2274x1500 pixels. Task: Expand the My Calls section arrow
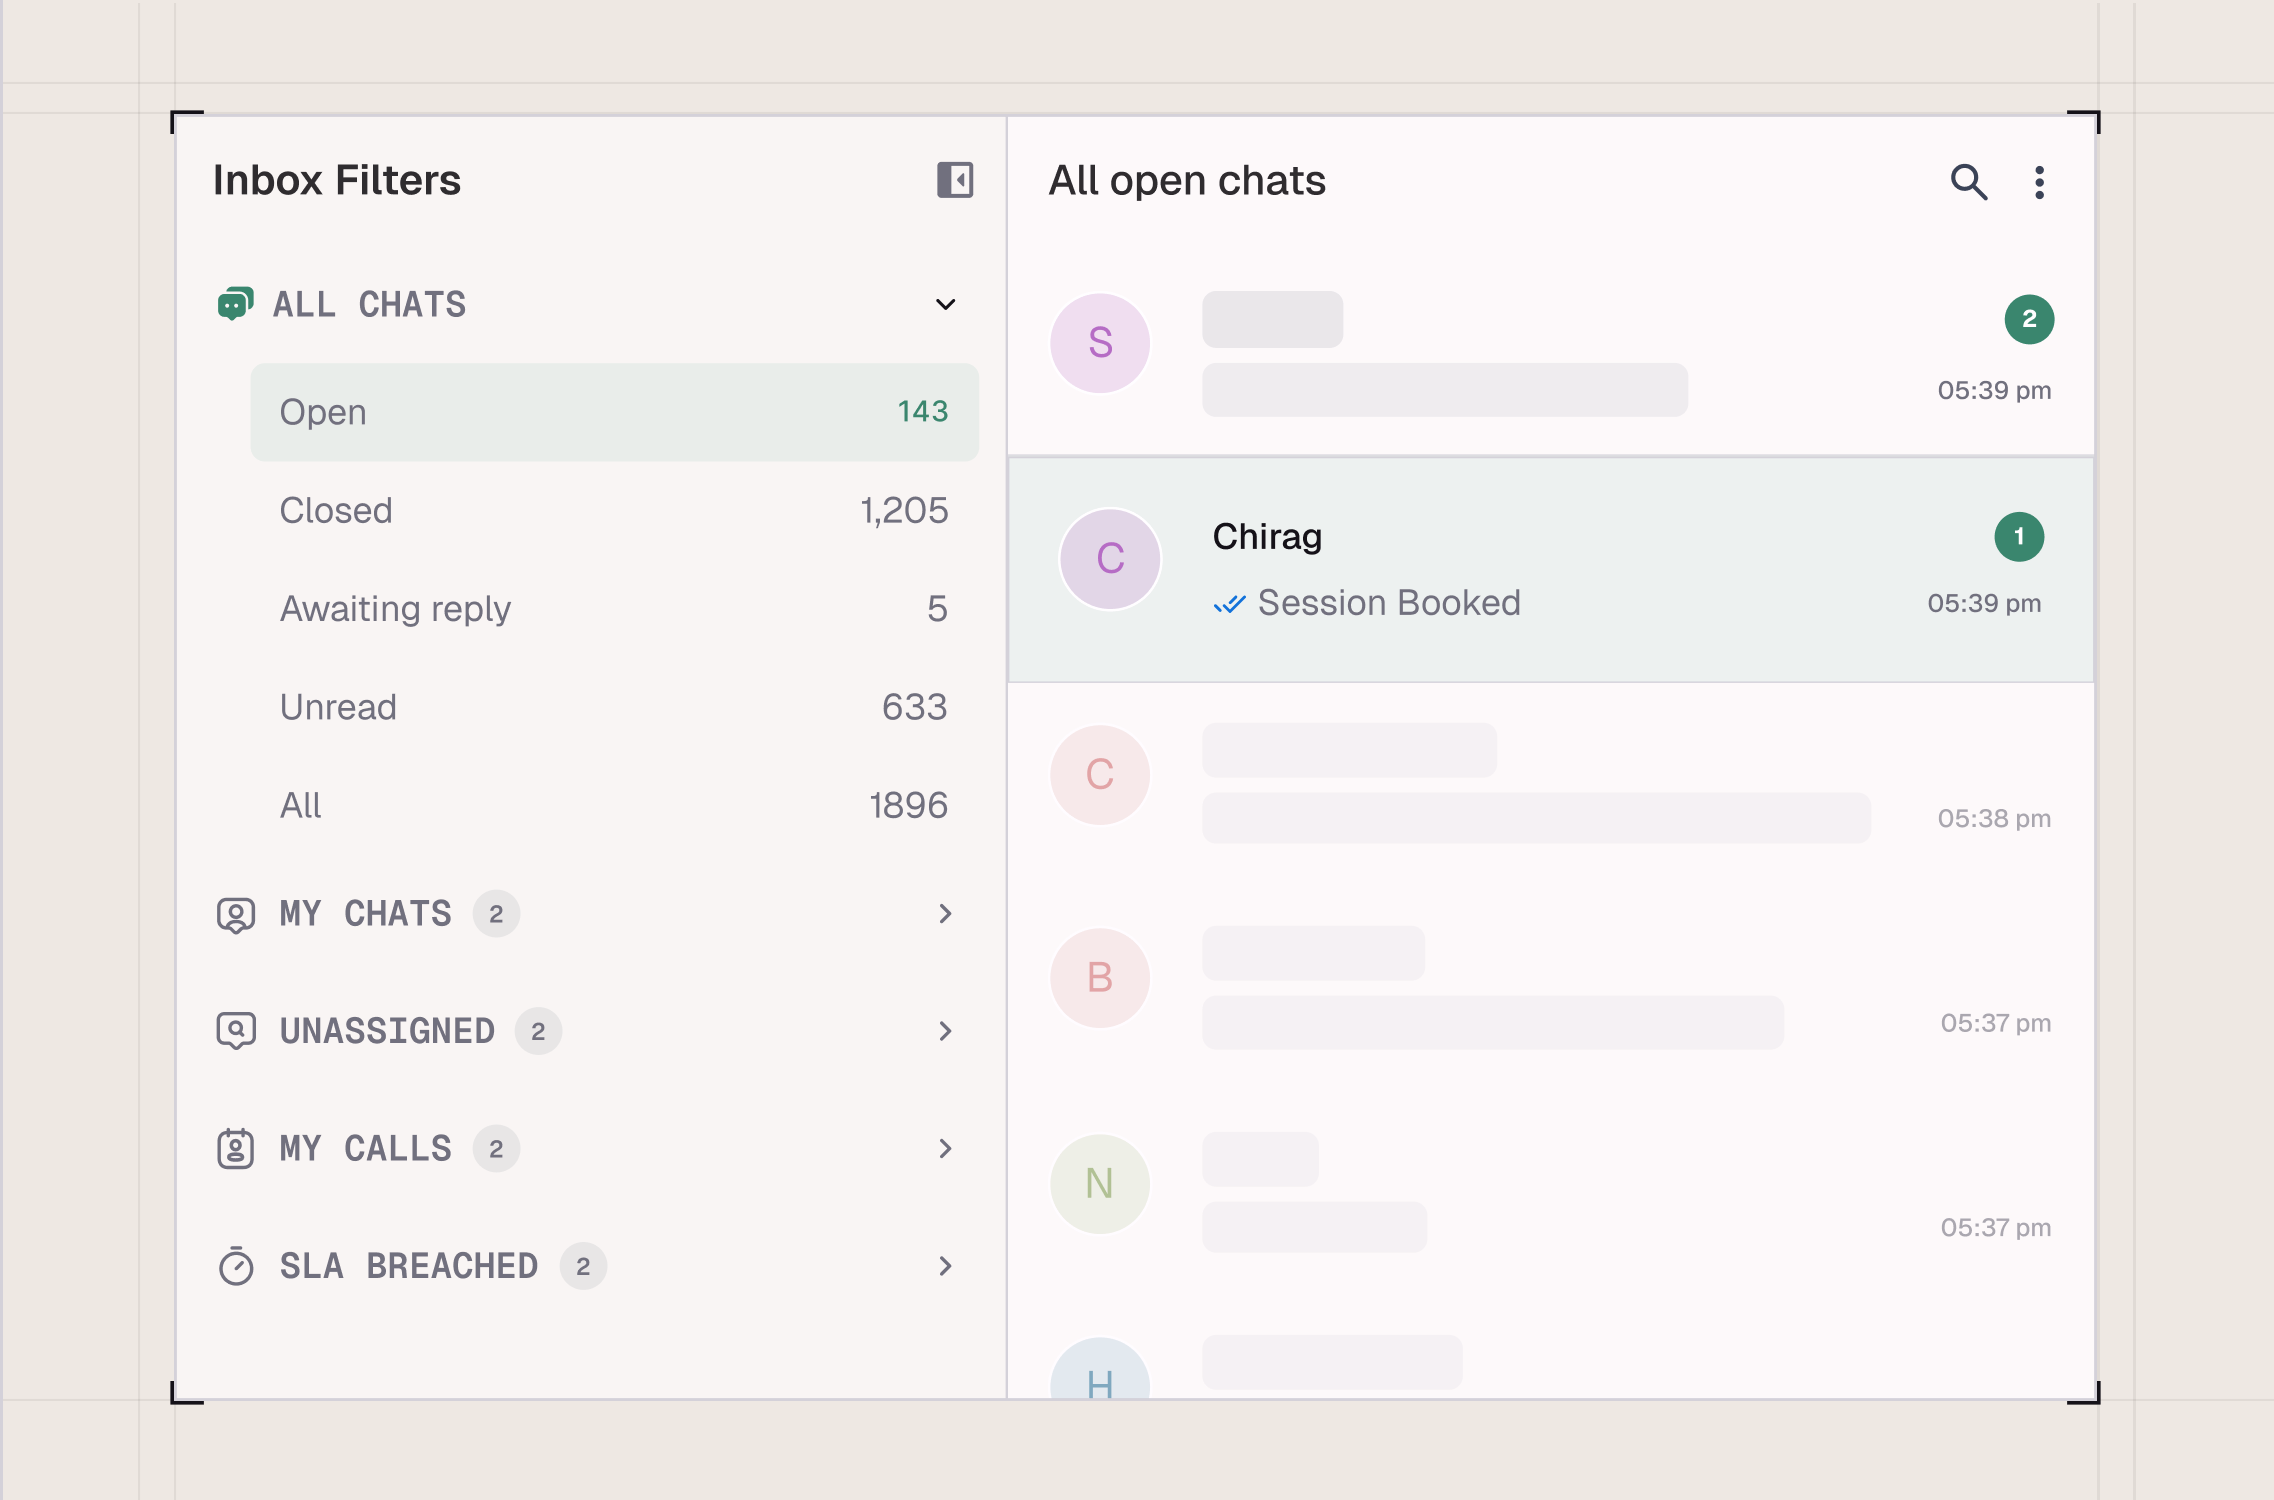click(x=945, y=1149)
